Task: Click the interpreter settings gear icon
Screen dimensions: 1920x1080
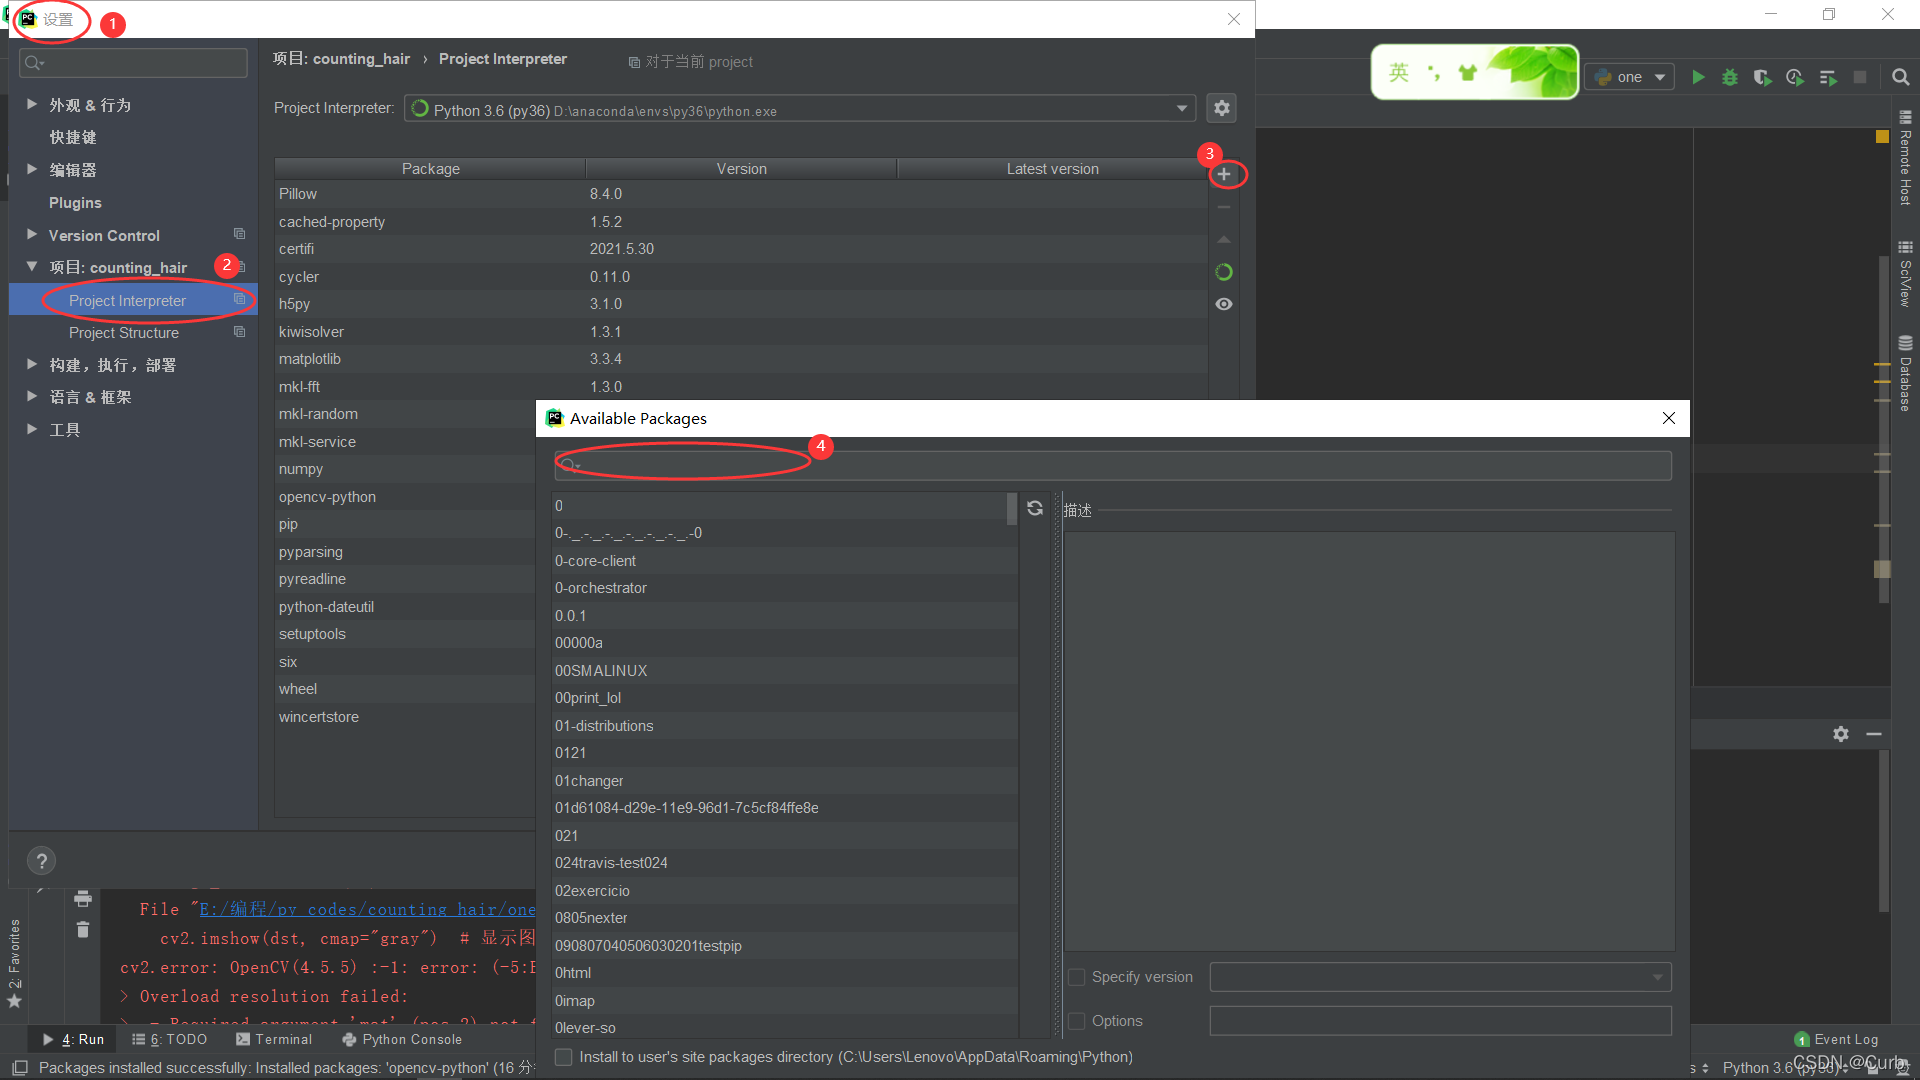Action: pos(1221,108)
